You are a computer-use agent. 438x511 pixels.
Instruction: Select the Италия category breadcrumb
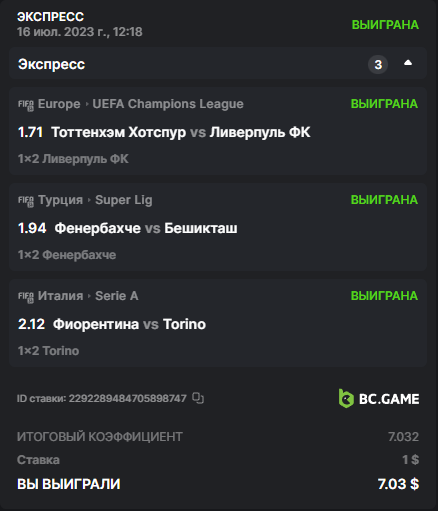click(60, 296)
